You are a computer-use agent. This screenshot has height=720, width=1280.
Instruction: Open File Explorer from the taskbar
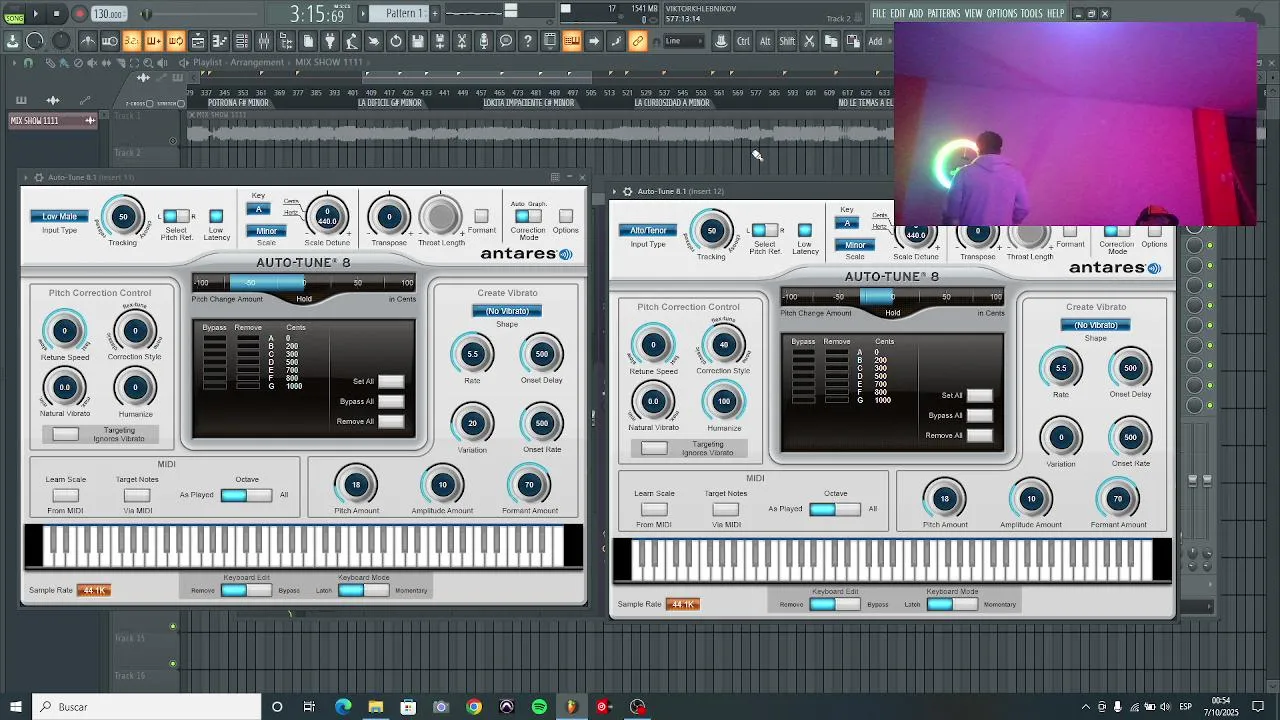(x=375, y=707)
